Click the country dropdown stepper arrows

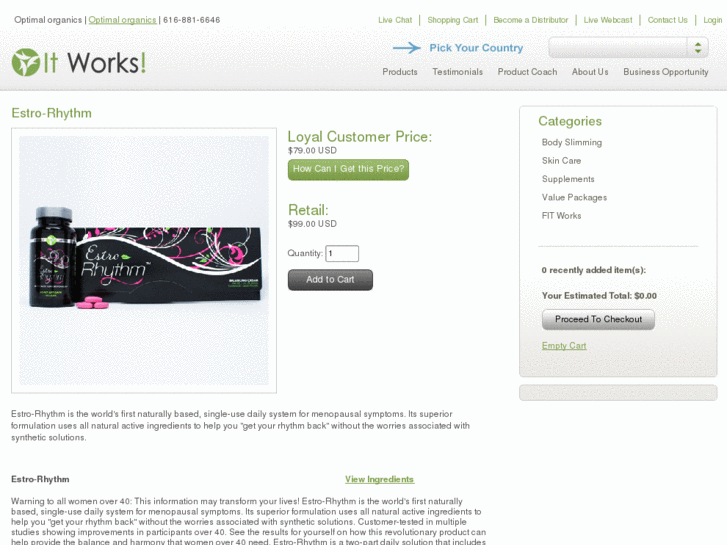(698, 47)
